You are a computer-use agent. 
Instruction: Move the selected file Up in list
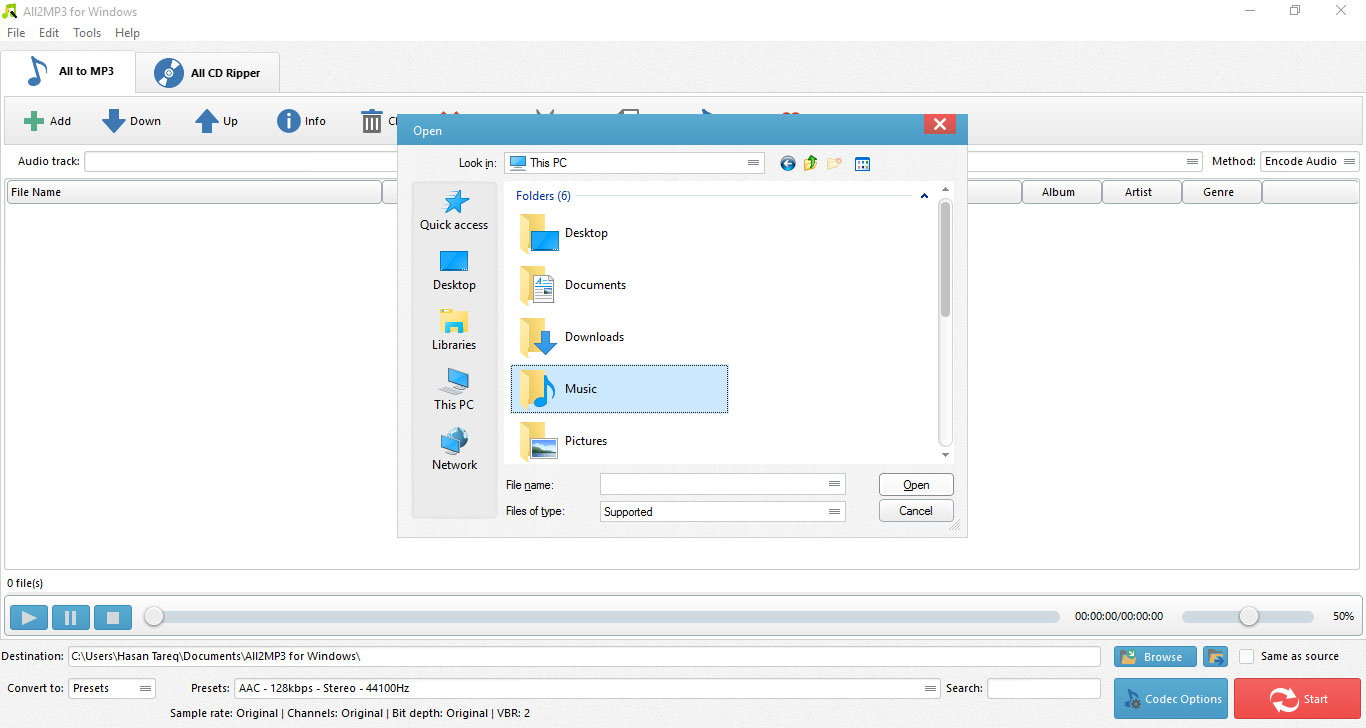tap(216, 121)
